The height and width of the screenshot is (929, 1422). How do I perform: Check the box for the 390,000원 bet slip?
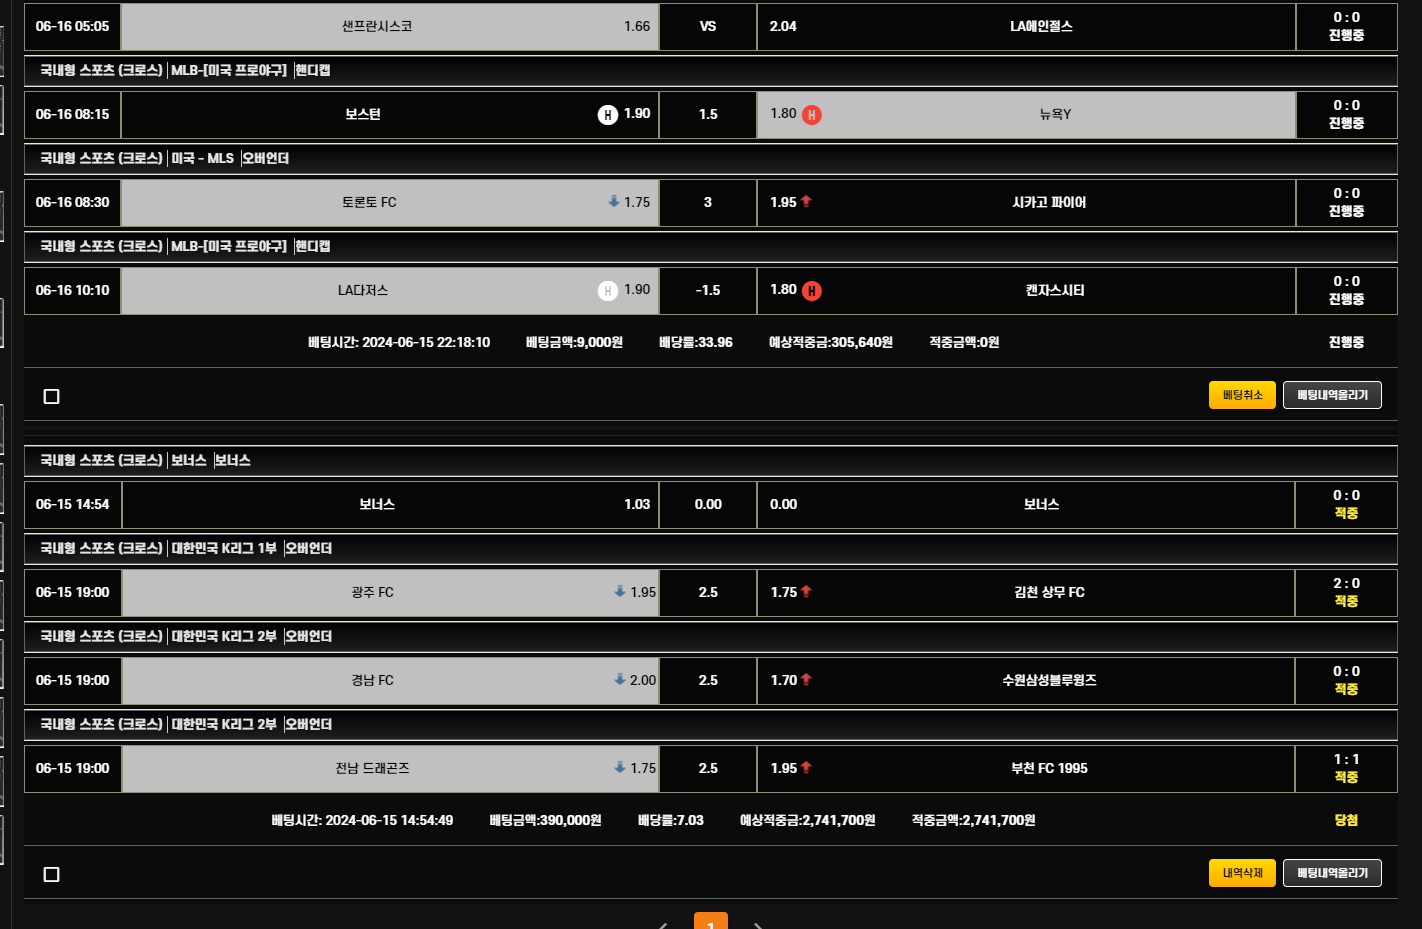[x=52, y=875]
